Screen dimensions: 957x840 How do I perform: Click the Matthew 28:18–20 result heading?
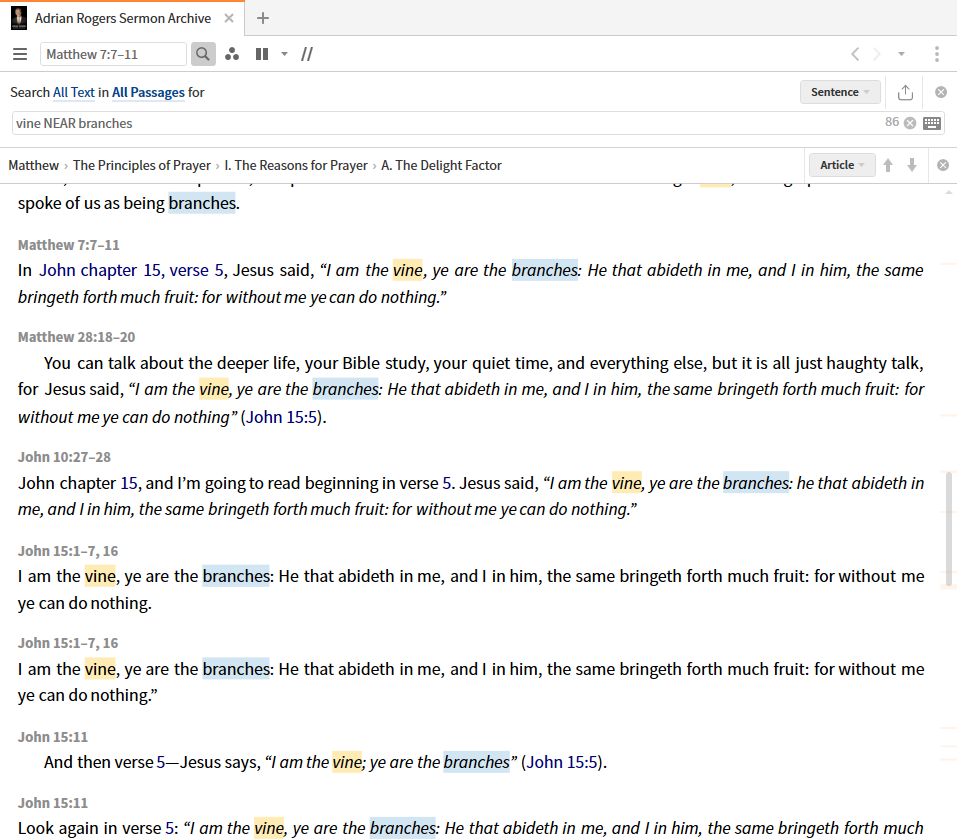pyautogui.click(x=76, y=337)
